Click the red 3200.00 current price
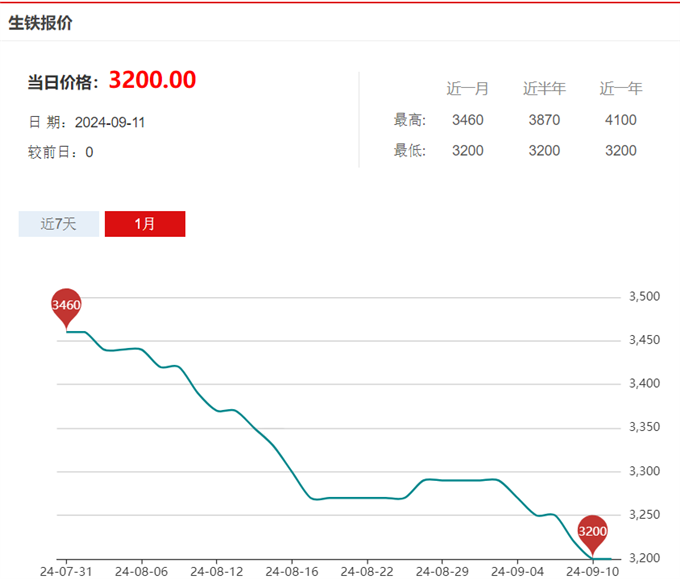The height and width of the screenshot is (579, 680). pos(152,80)
